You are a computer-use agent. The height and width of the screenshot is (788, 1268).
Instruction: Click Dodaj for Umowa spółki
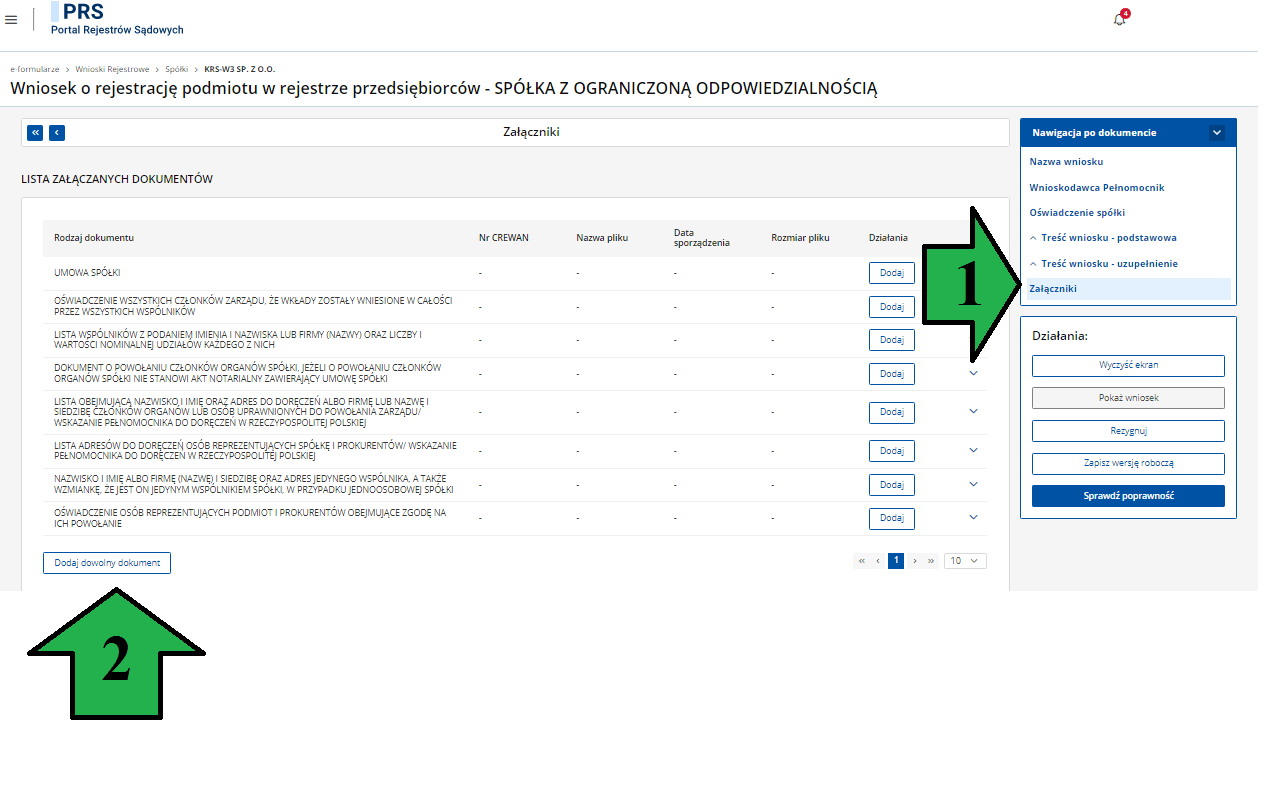(x=892, y=273)
